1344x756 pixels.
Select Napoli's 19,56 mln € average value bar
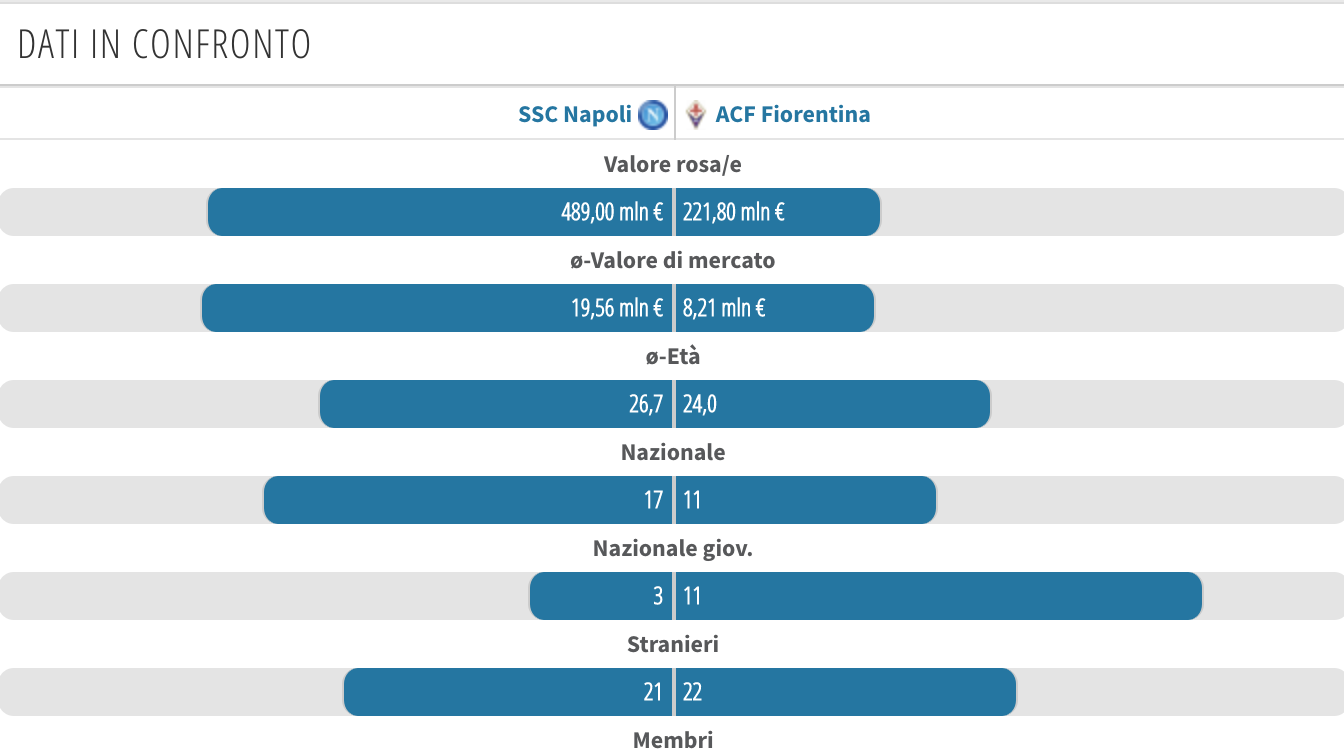coord(437,308)
